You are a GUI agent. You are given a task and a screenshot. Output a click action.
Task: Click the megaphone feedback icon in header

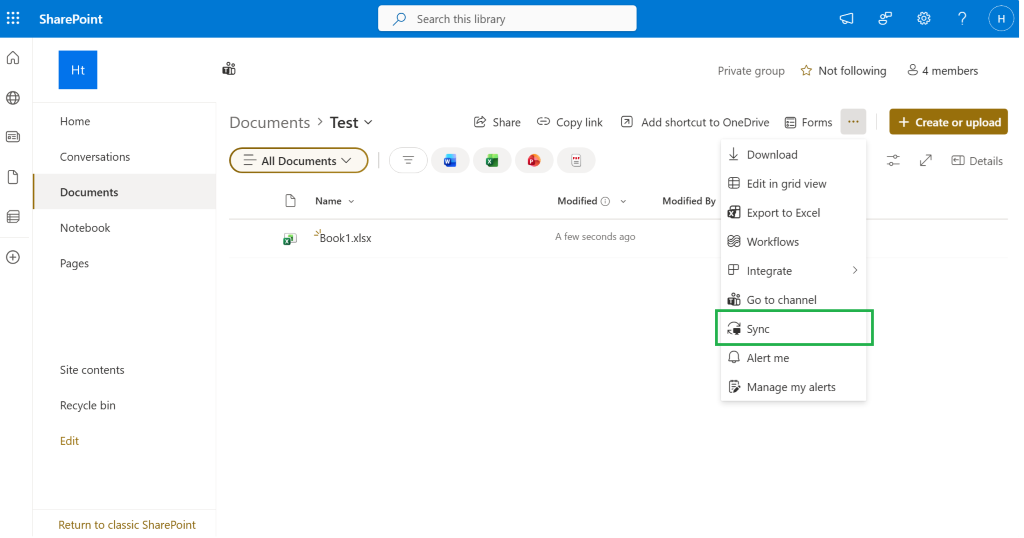point(846,19)
